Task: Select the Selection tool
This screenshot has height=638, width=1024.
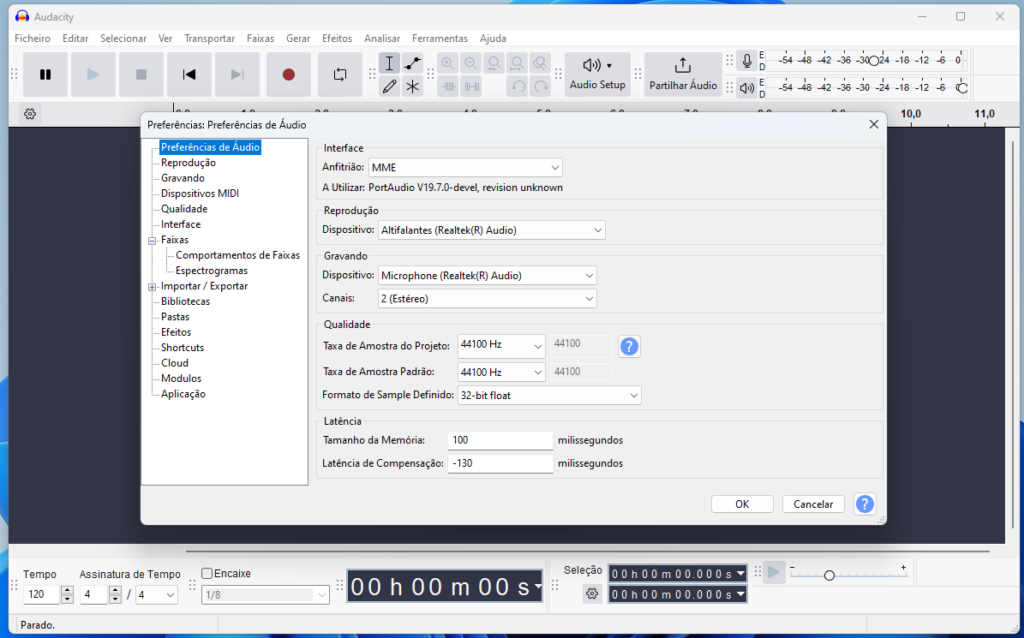Action: [389, 62]
